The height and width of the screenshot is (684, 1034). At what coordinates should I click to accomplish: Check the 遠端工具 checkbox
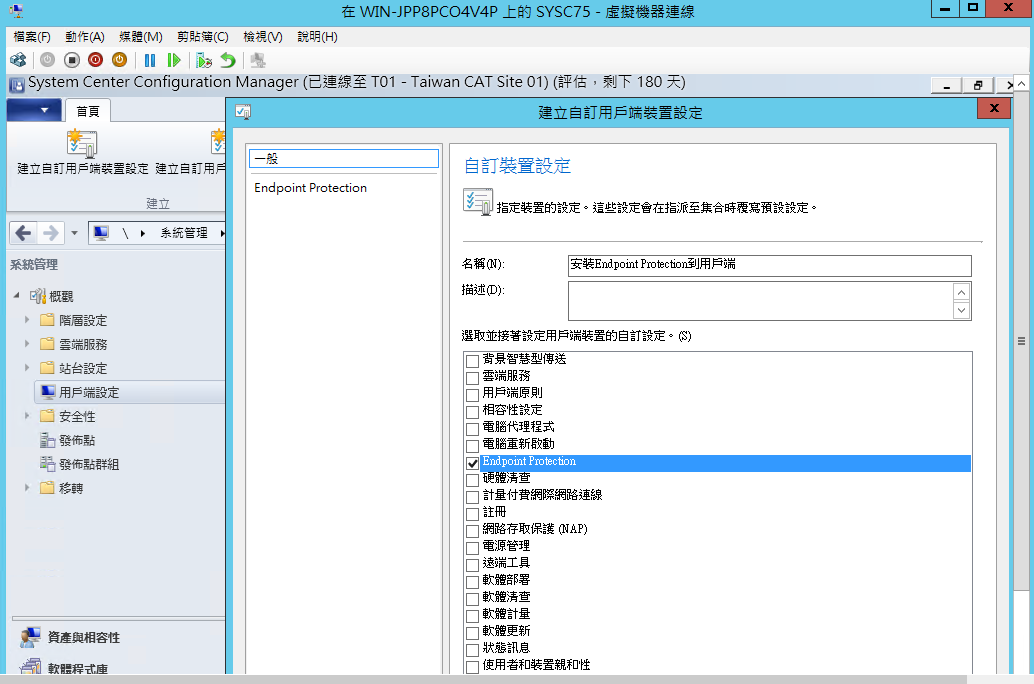pos(472,565)
